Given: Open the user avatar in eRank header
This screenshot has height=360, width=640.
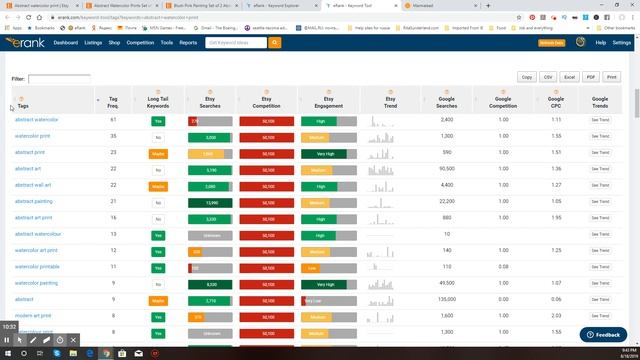Looking at the screenshot, I should click(580, 42).
